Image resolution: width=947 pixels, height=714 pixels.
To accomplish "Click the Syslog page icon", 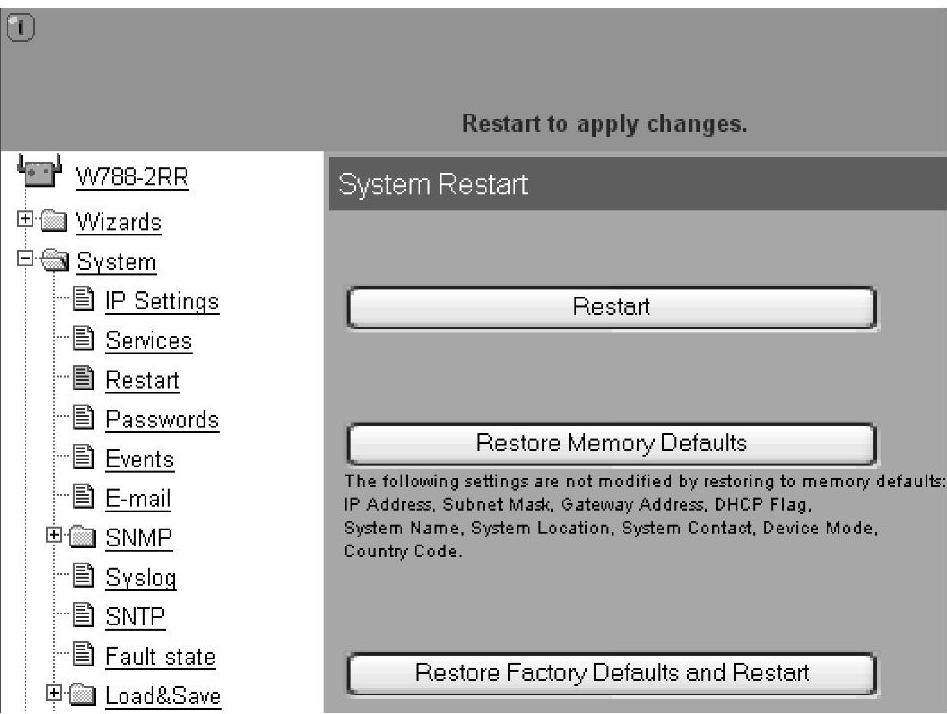I will (x=83, y=575).
